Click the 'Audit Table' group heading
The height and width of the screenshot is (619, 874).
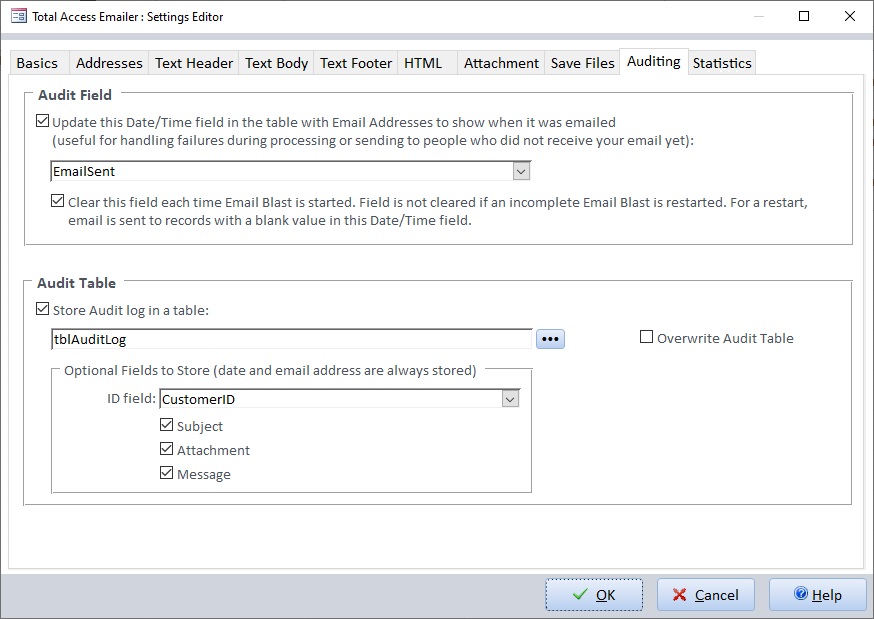[x=76, y=283]
